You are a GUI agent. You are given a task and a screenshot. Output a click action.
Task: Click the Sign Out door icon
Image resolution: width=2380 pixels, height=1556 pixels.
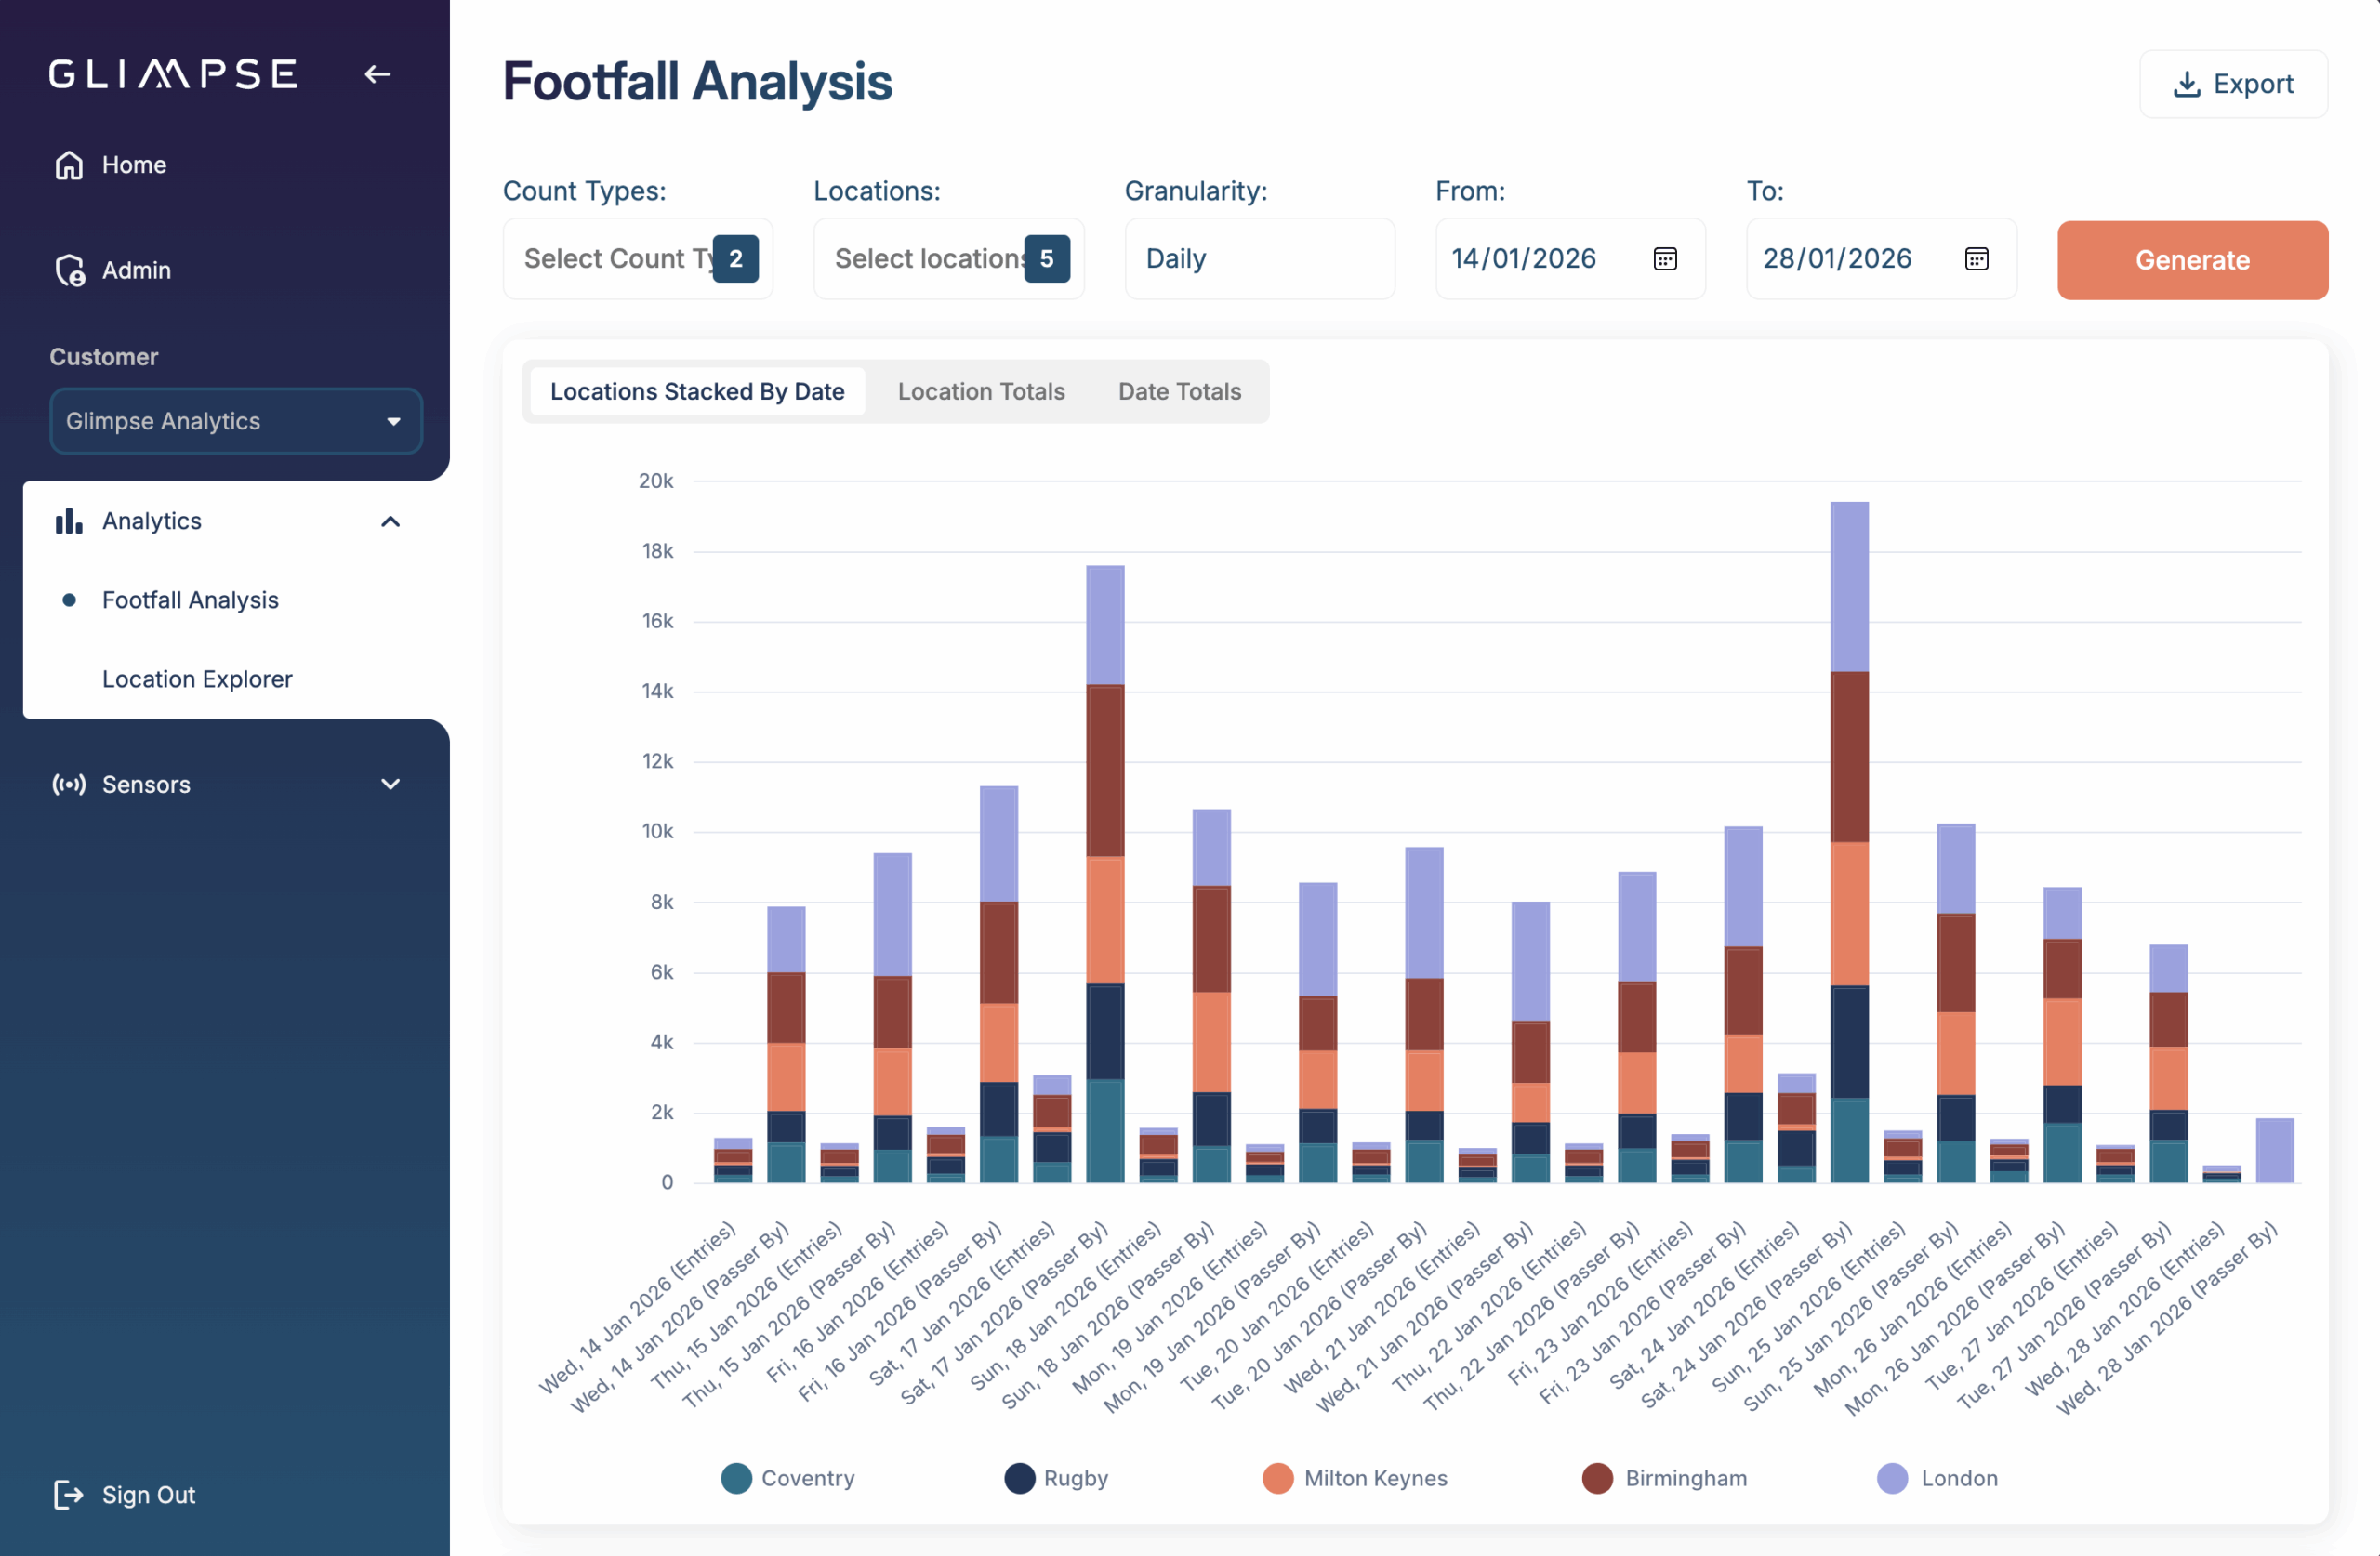click(68, 1495)
